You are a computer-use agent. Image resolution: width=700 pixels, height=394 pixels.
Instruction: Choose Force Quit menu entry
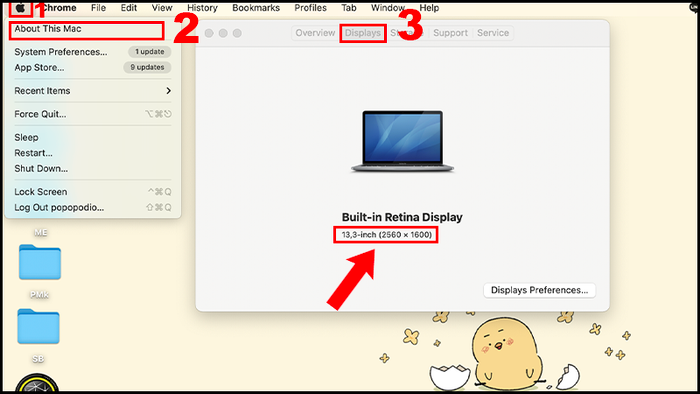(40, 114)
